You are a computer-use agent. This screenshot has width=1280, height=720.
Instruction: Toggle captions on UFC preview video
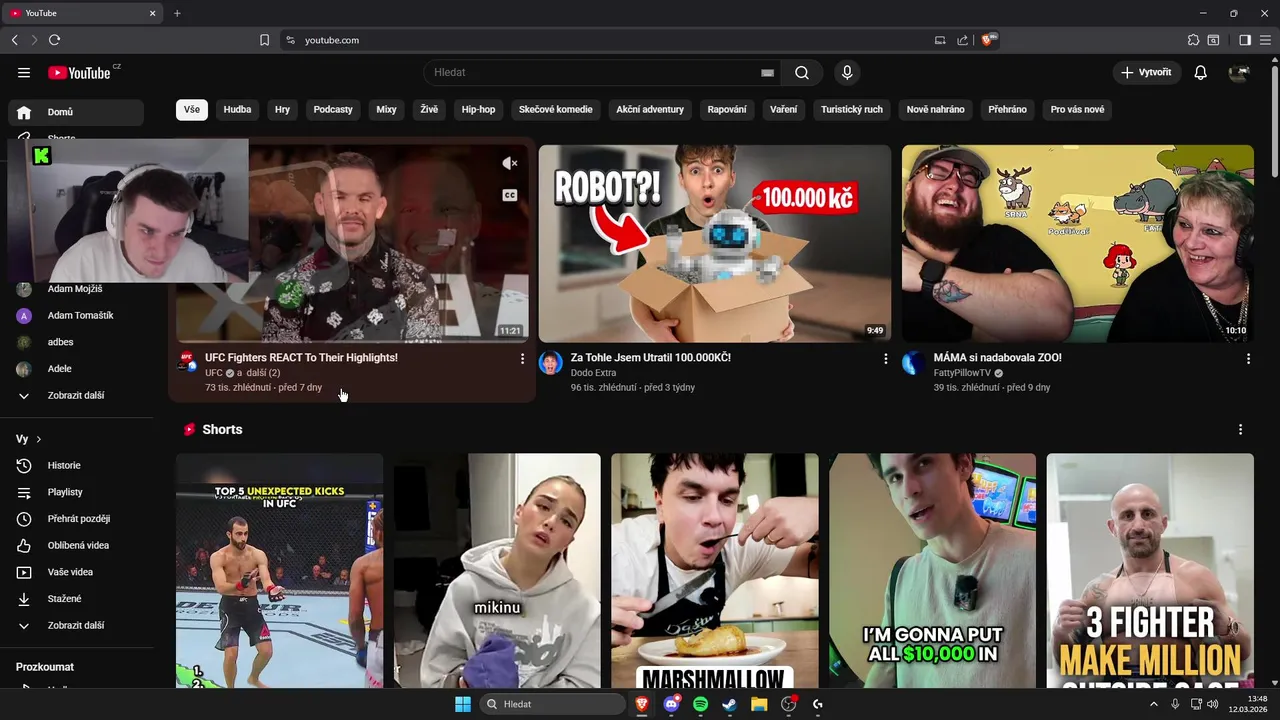click(x=510, y=195)
